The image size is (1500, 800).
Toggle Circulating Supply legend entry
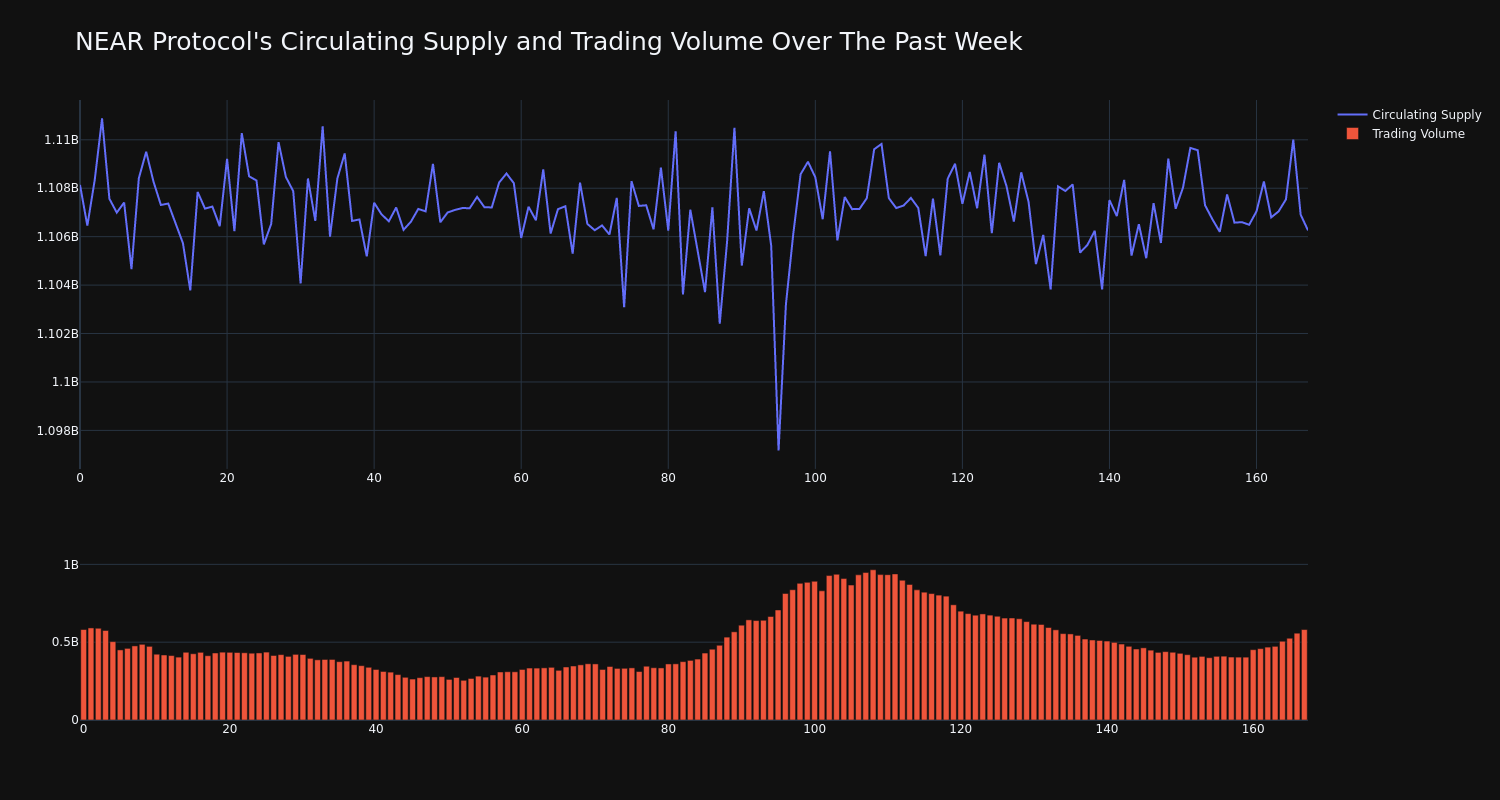pyautogui.click(x=1410, y=115)
